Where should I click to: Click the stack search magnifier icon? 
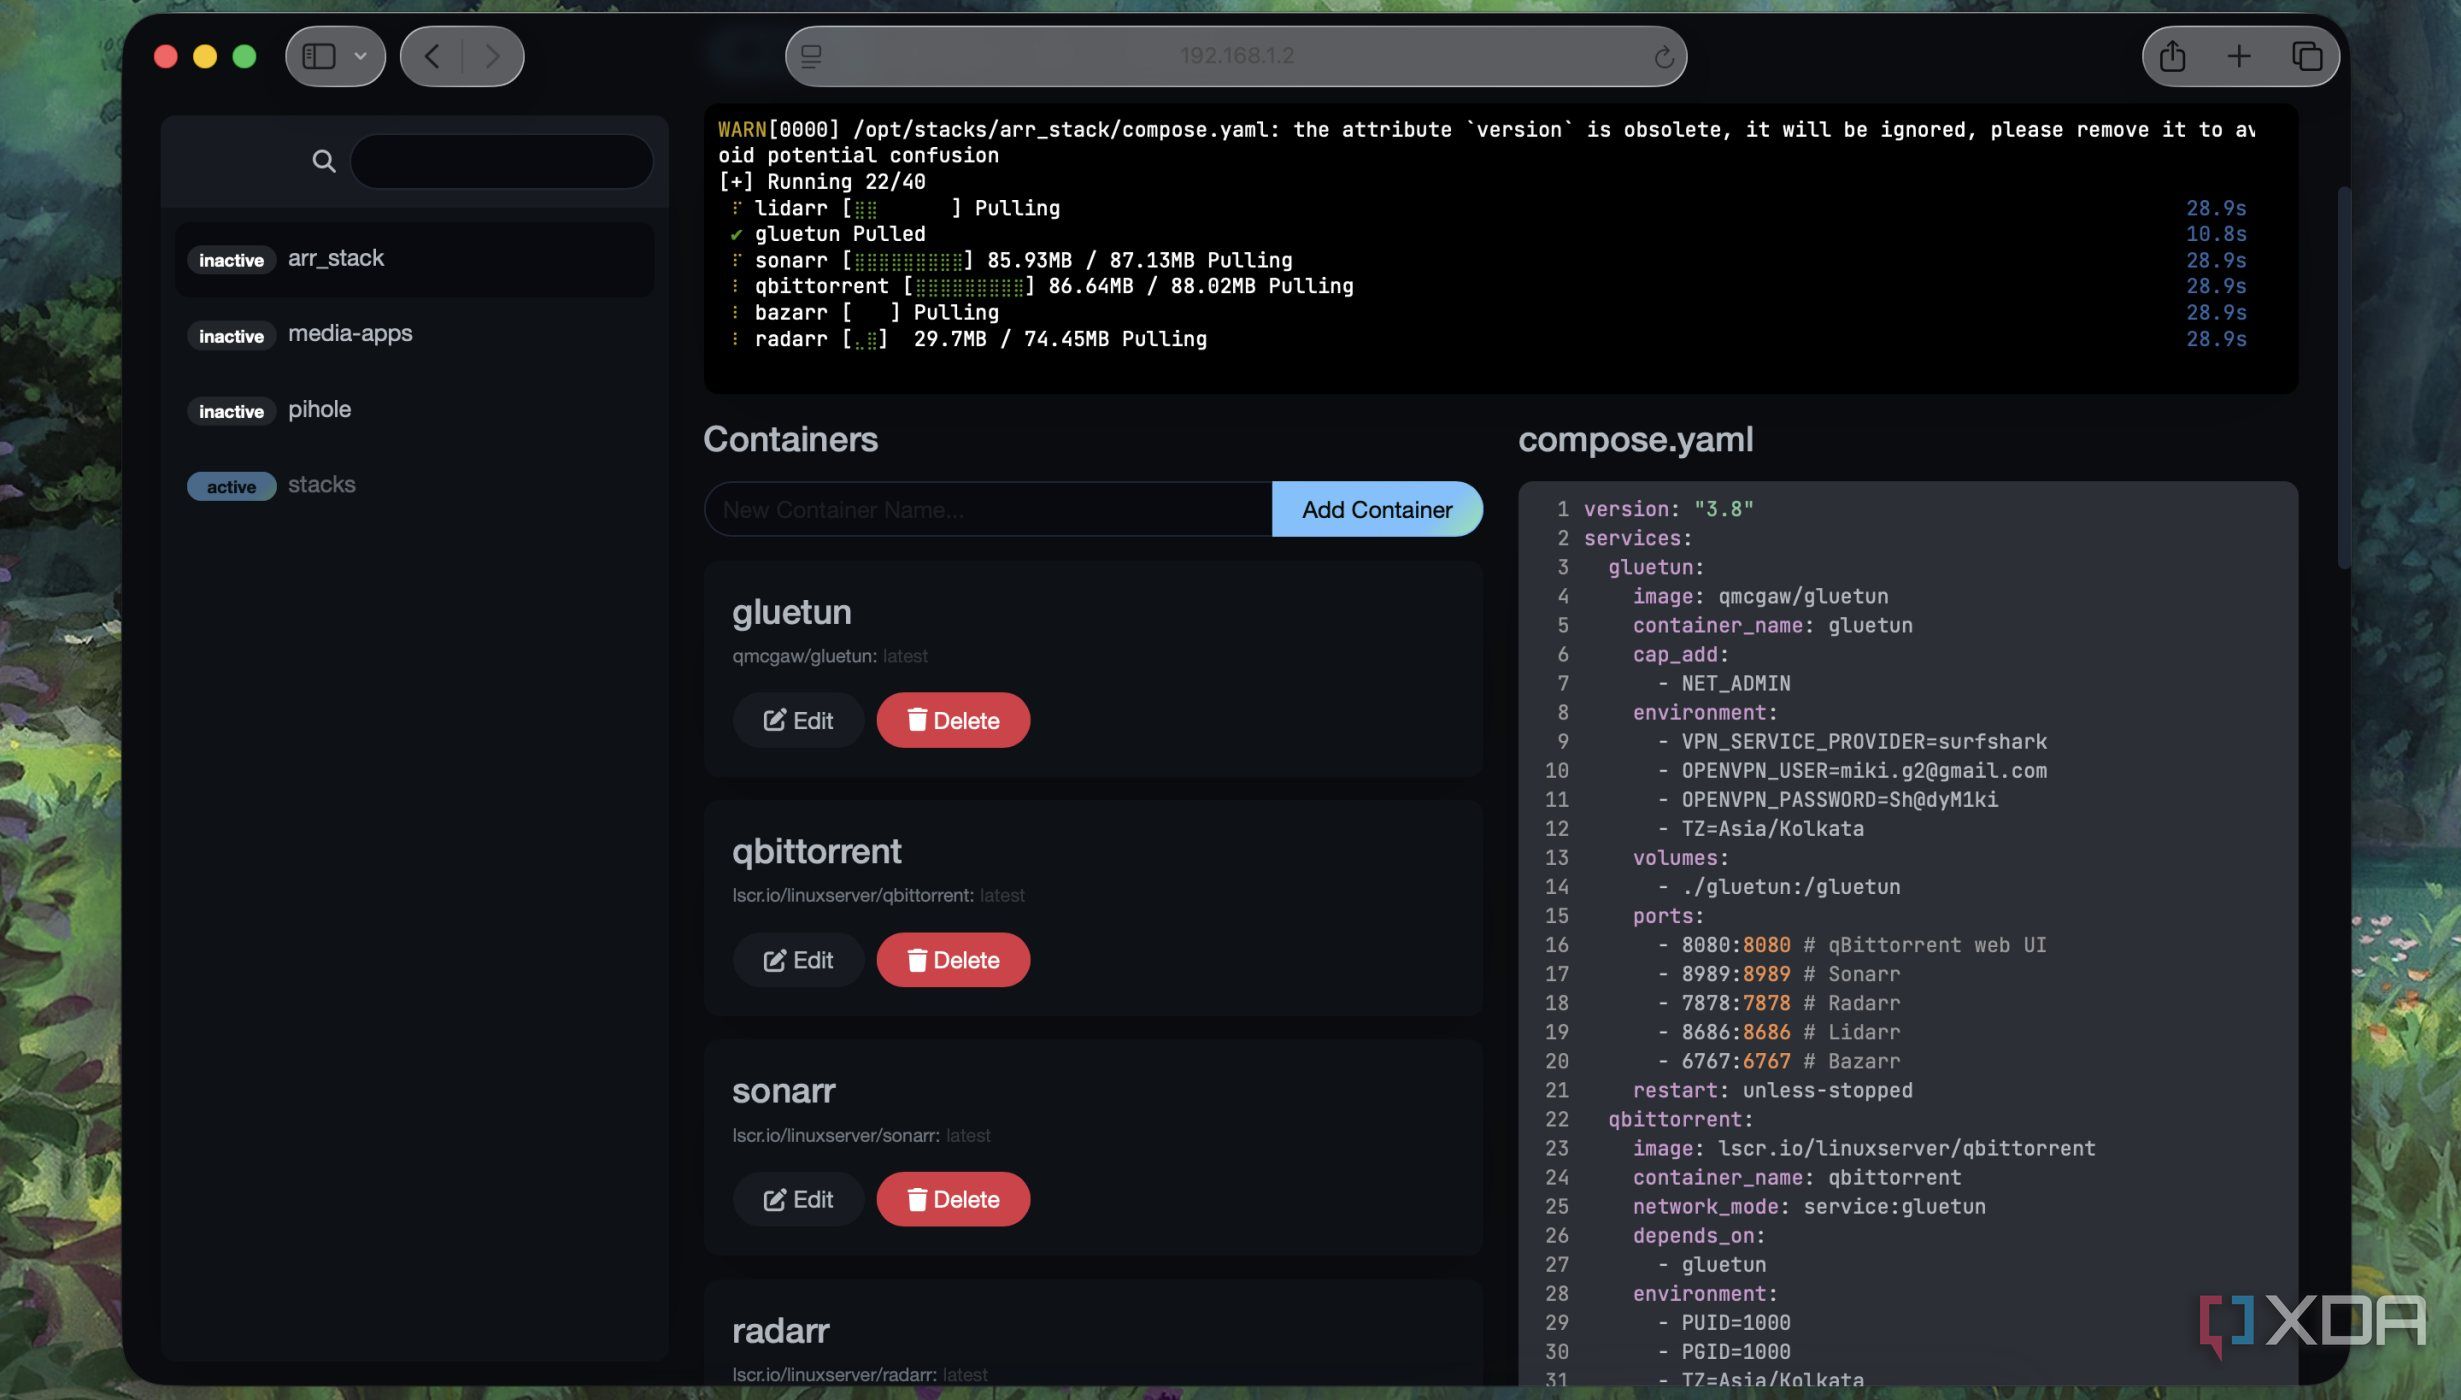click(323, 161)
